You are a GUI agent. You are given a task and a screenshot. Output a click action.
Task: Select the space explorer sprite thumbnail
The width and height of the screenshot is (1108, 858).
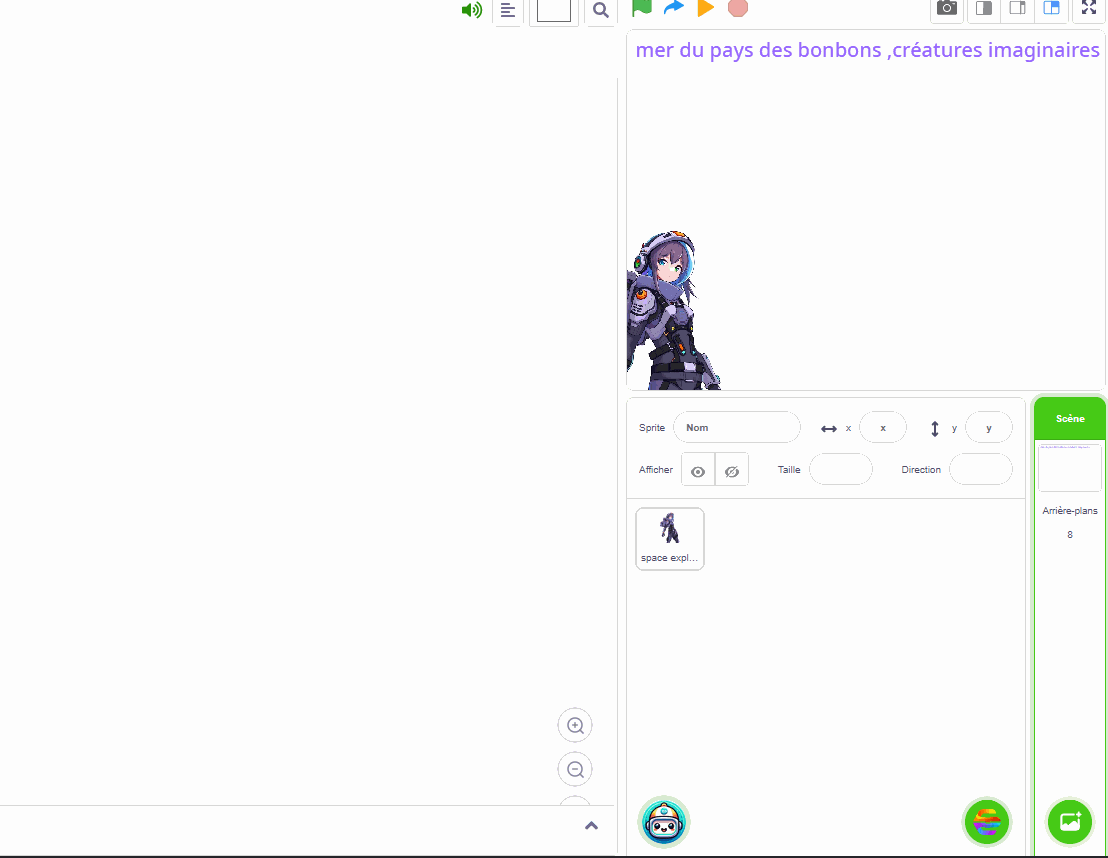tap(670, 538)
